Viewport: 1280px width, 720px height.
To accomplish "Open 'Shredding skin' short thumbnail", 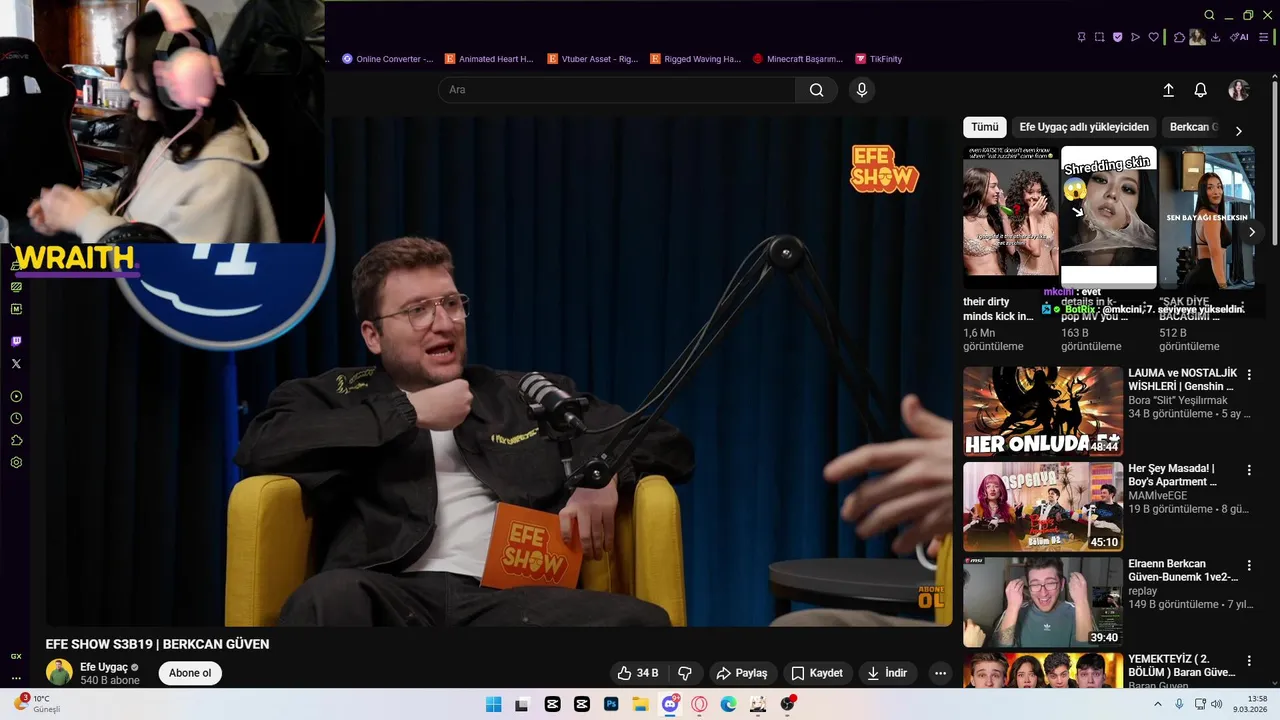I will (1108, 217).
